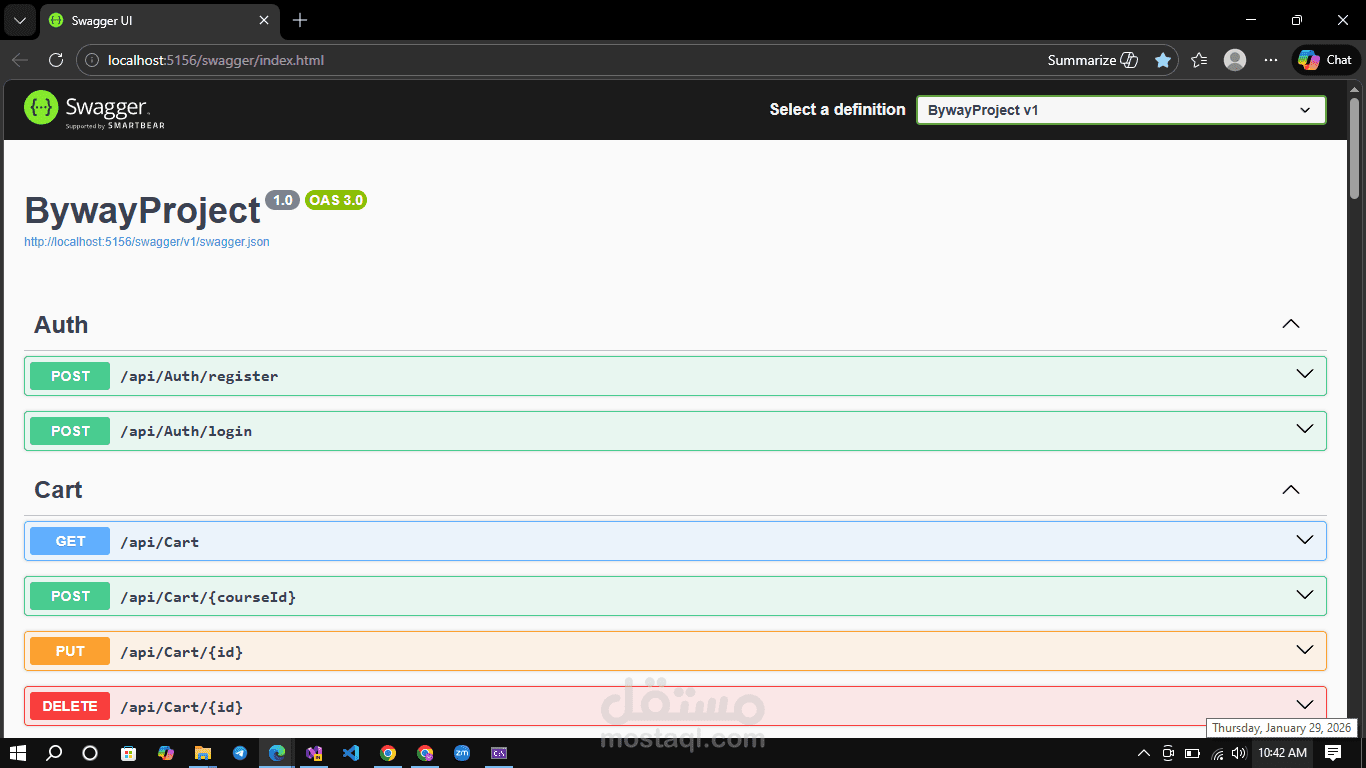The height and width of the screenshot is (768, 1366).
Task: Click the collections icon next to the star
Action: [1198, 60]
